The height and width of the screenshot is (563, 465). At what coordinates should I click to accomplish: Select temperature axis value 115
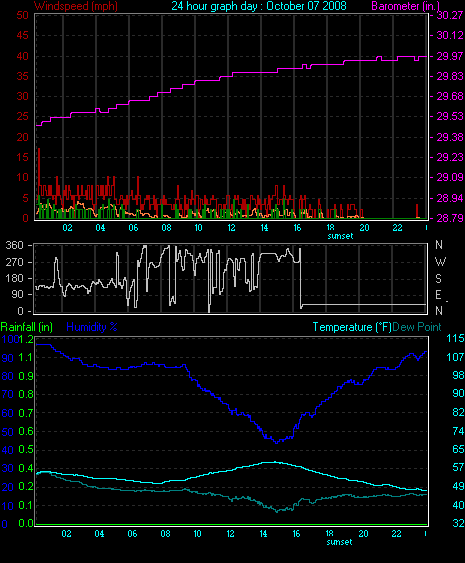pos(455,338)
